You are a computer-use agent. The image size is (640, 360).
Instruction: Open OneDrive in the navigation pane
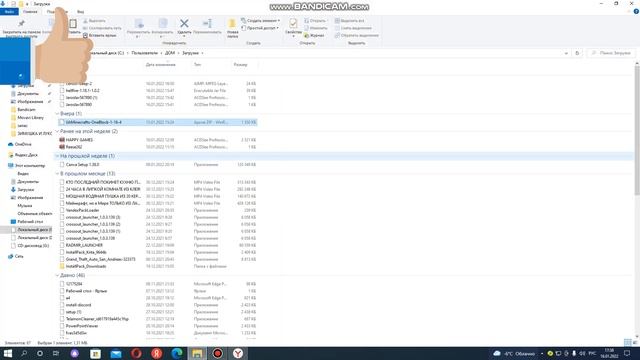[23, 144]
